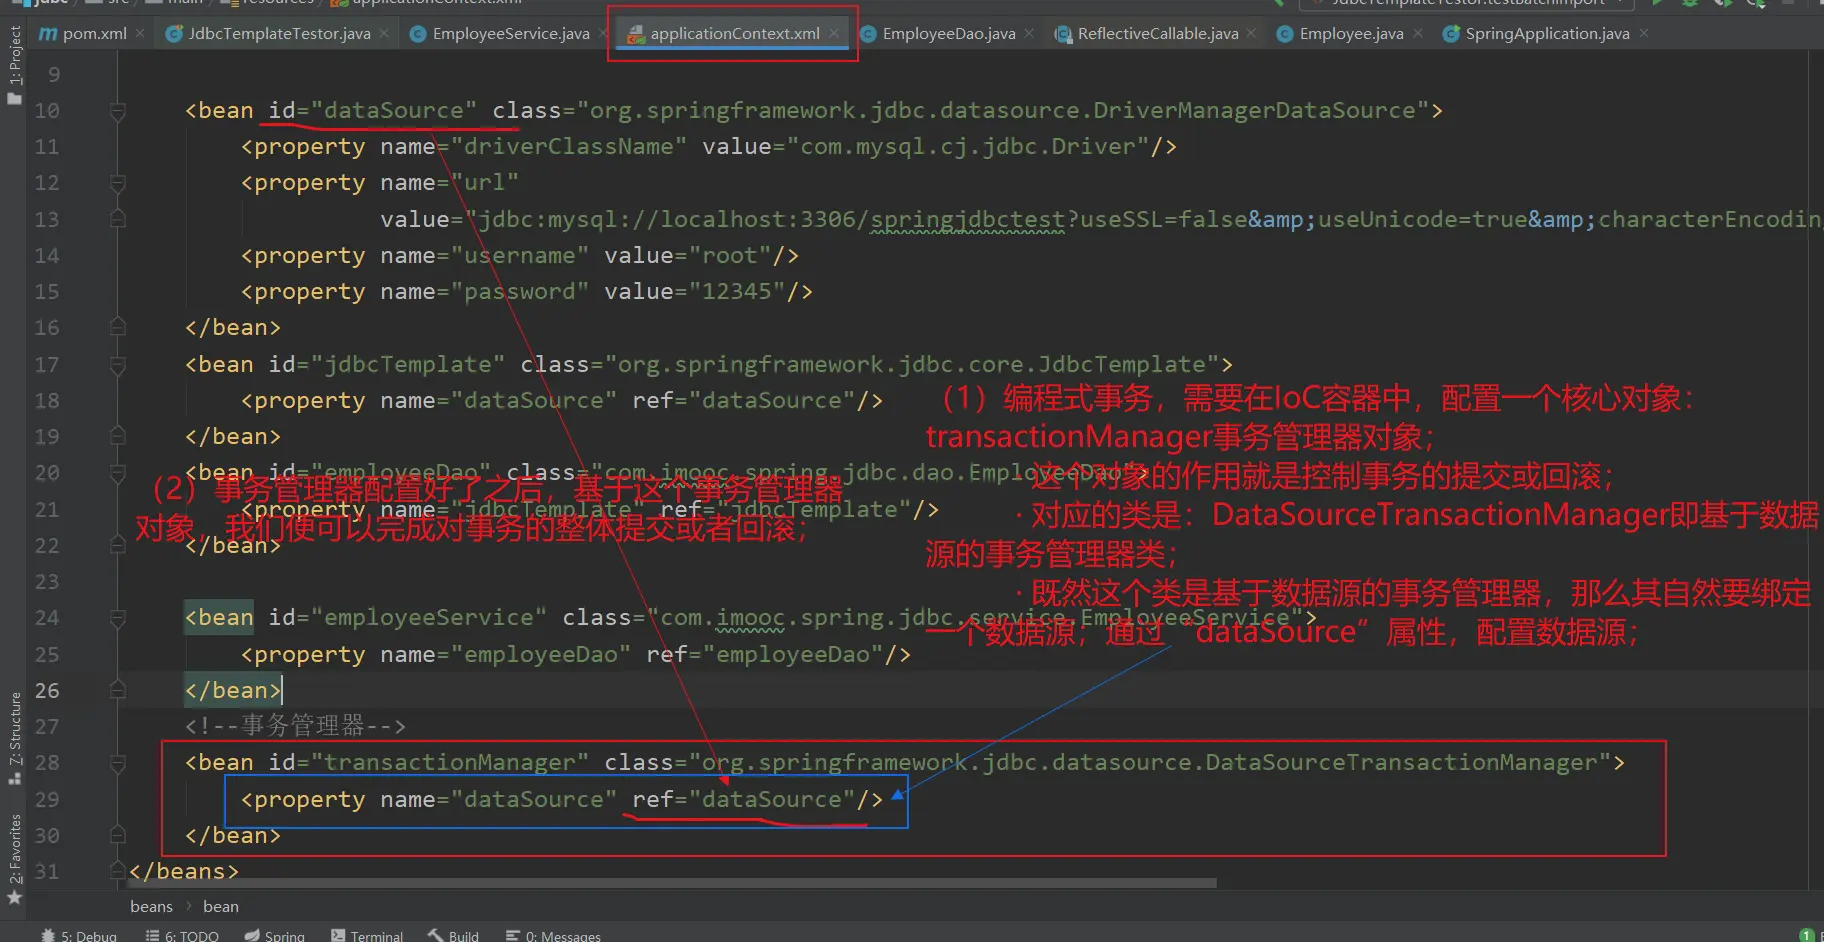Viewport: 1824px width, 942px height.
Task: Click the Messages icon in bottom bar
Action: (513, 936)
